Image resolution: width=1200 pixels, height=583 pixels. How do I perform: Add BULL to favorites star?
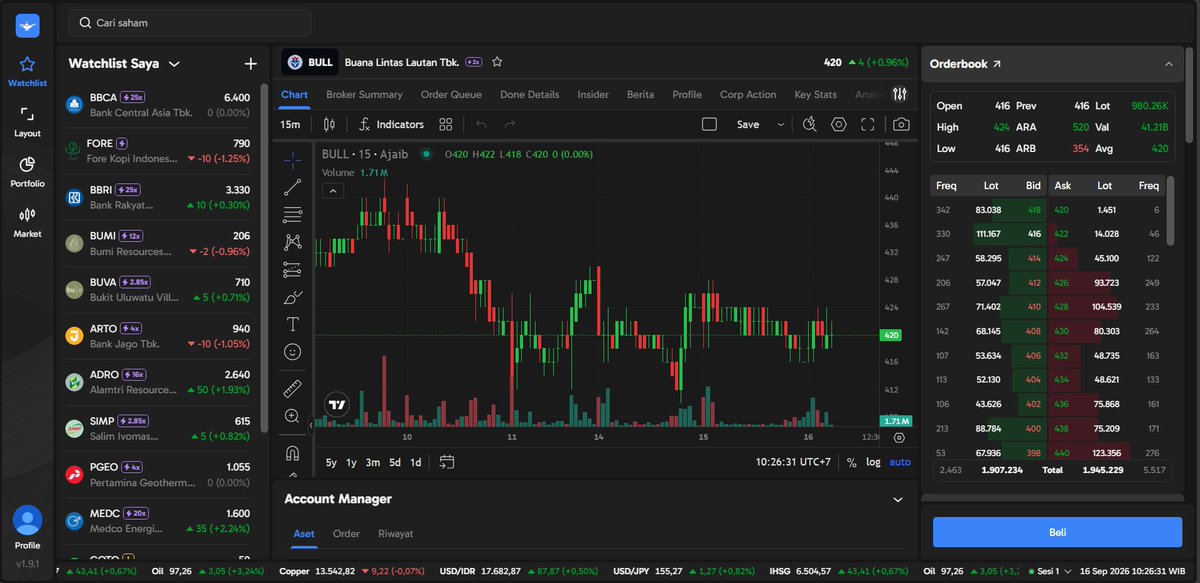point(497,62)
